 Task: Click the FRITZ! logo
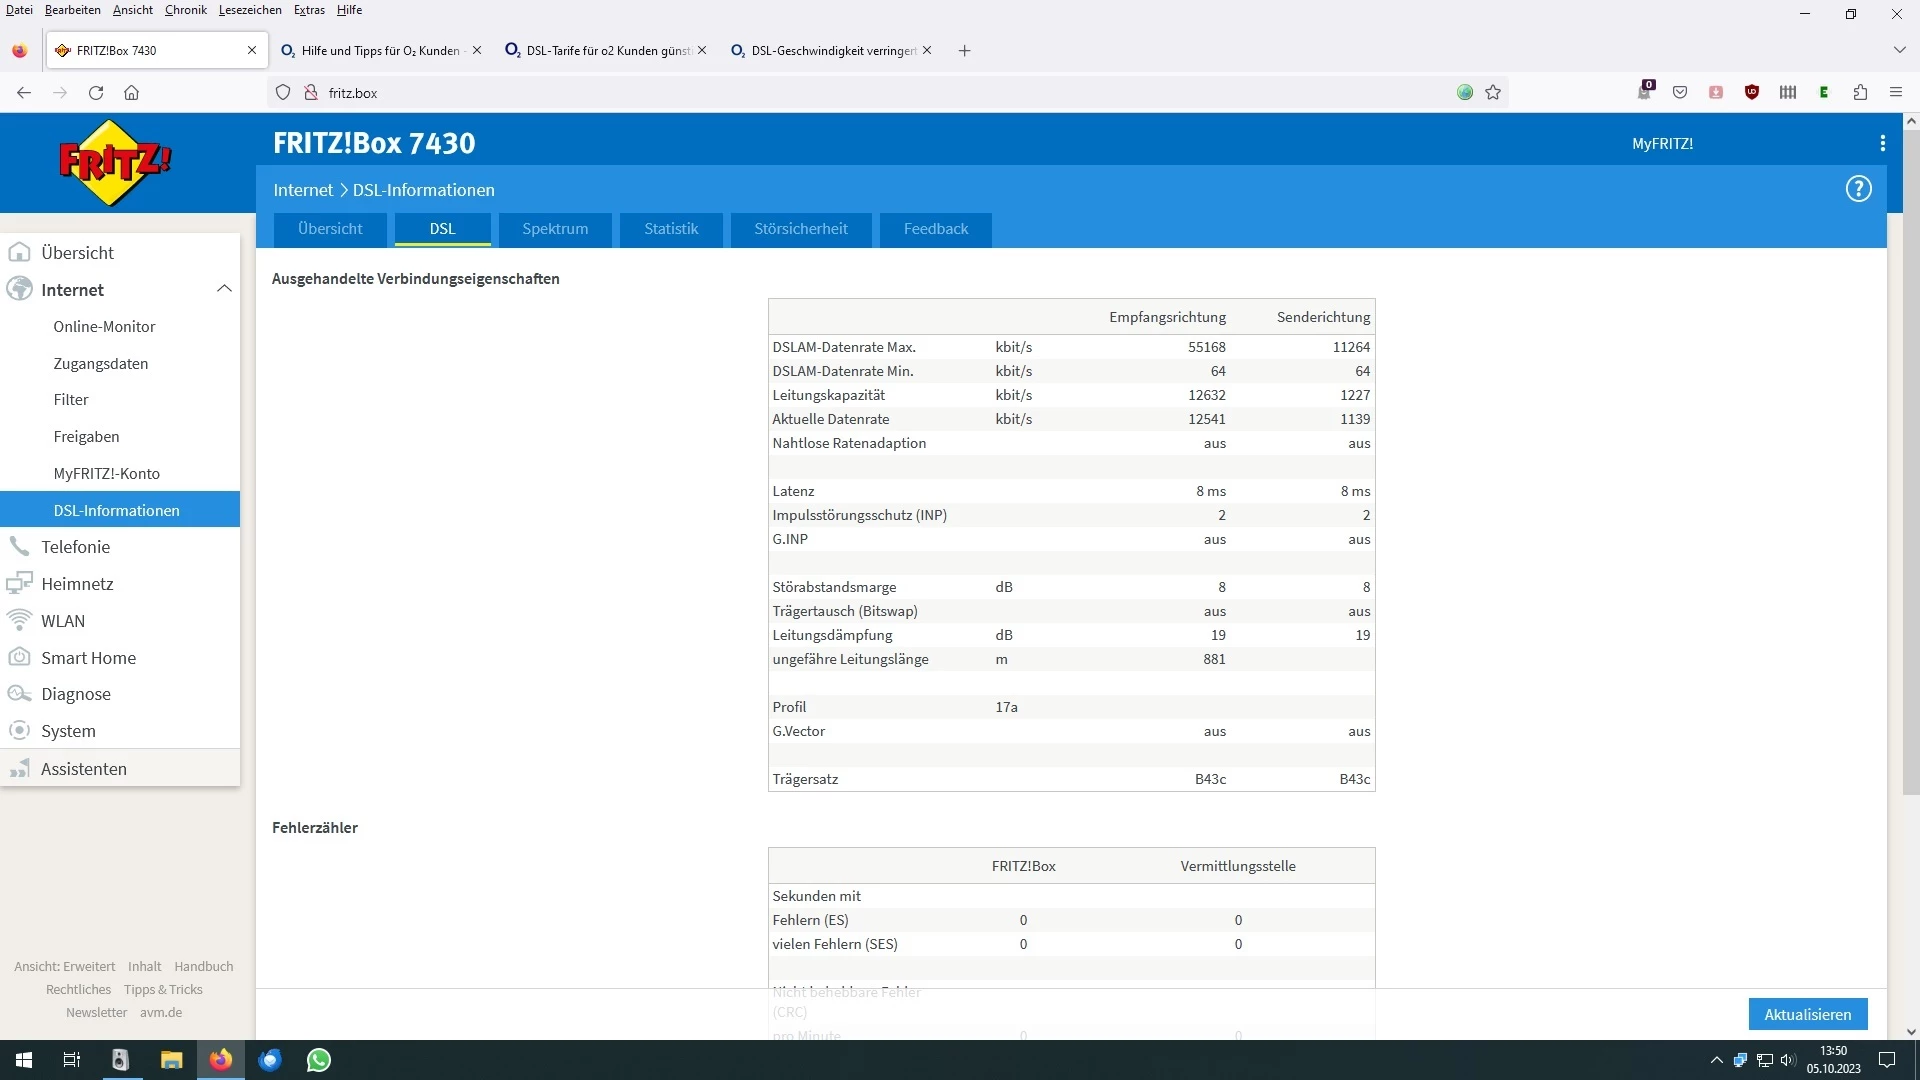coord(115,162)
